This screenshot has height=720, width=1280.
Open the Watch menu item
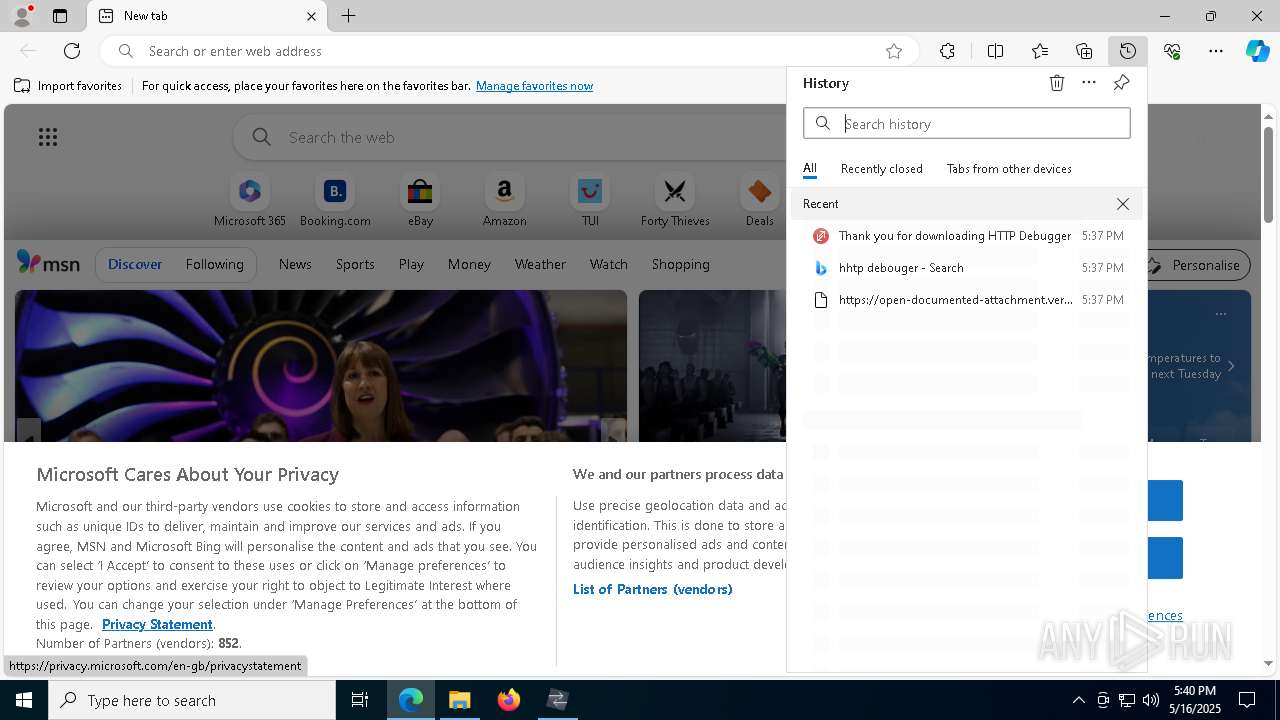click(x=608, y=264)
